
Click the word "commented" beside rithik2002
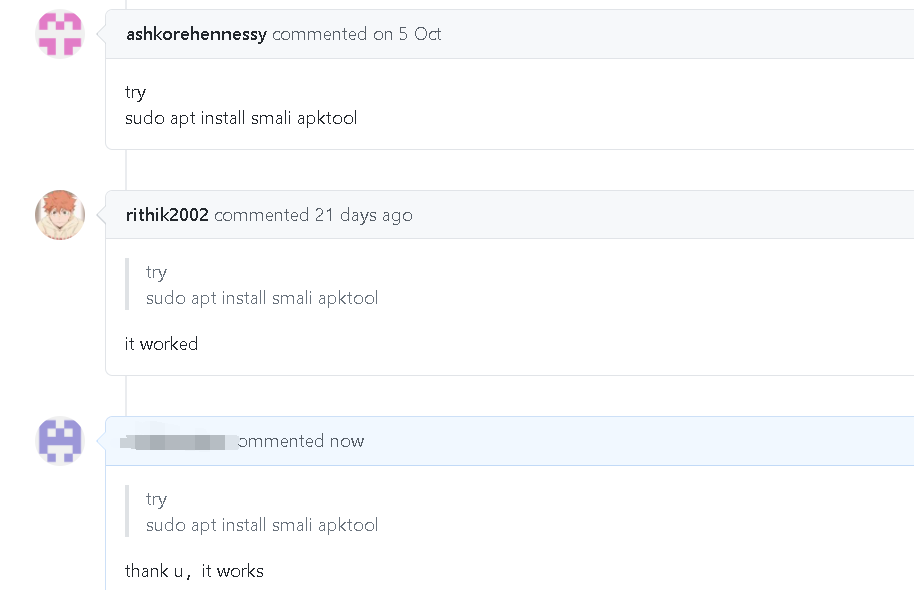[x=262, y=215]
